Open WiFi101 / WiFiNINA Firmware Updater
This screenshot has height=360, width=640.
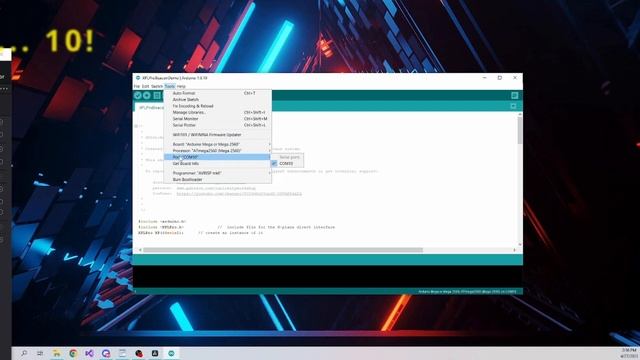tap(217, 135)
